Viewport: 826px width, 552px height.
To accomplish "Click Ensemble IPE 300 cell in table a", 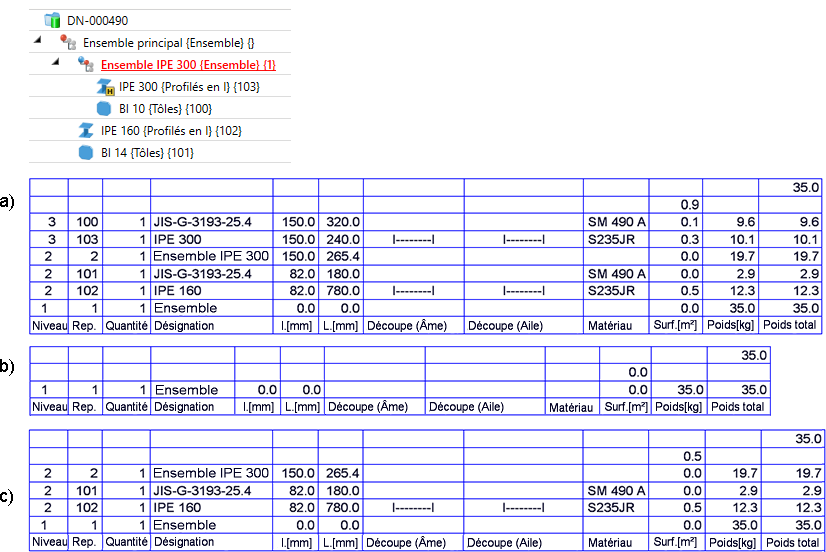I will [x=211, y=256].
